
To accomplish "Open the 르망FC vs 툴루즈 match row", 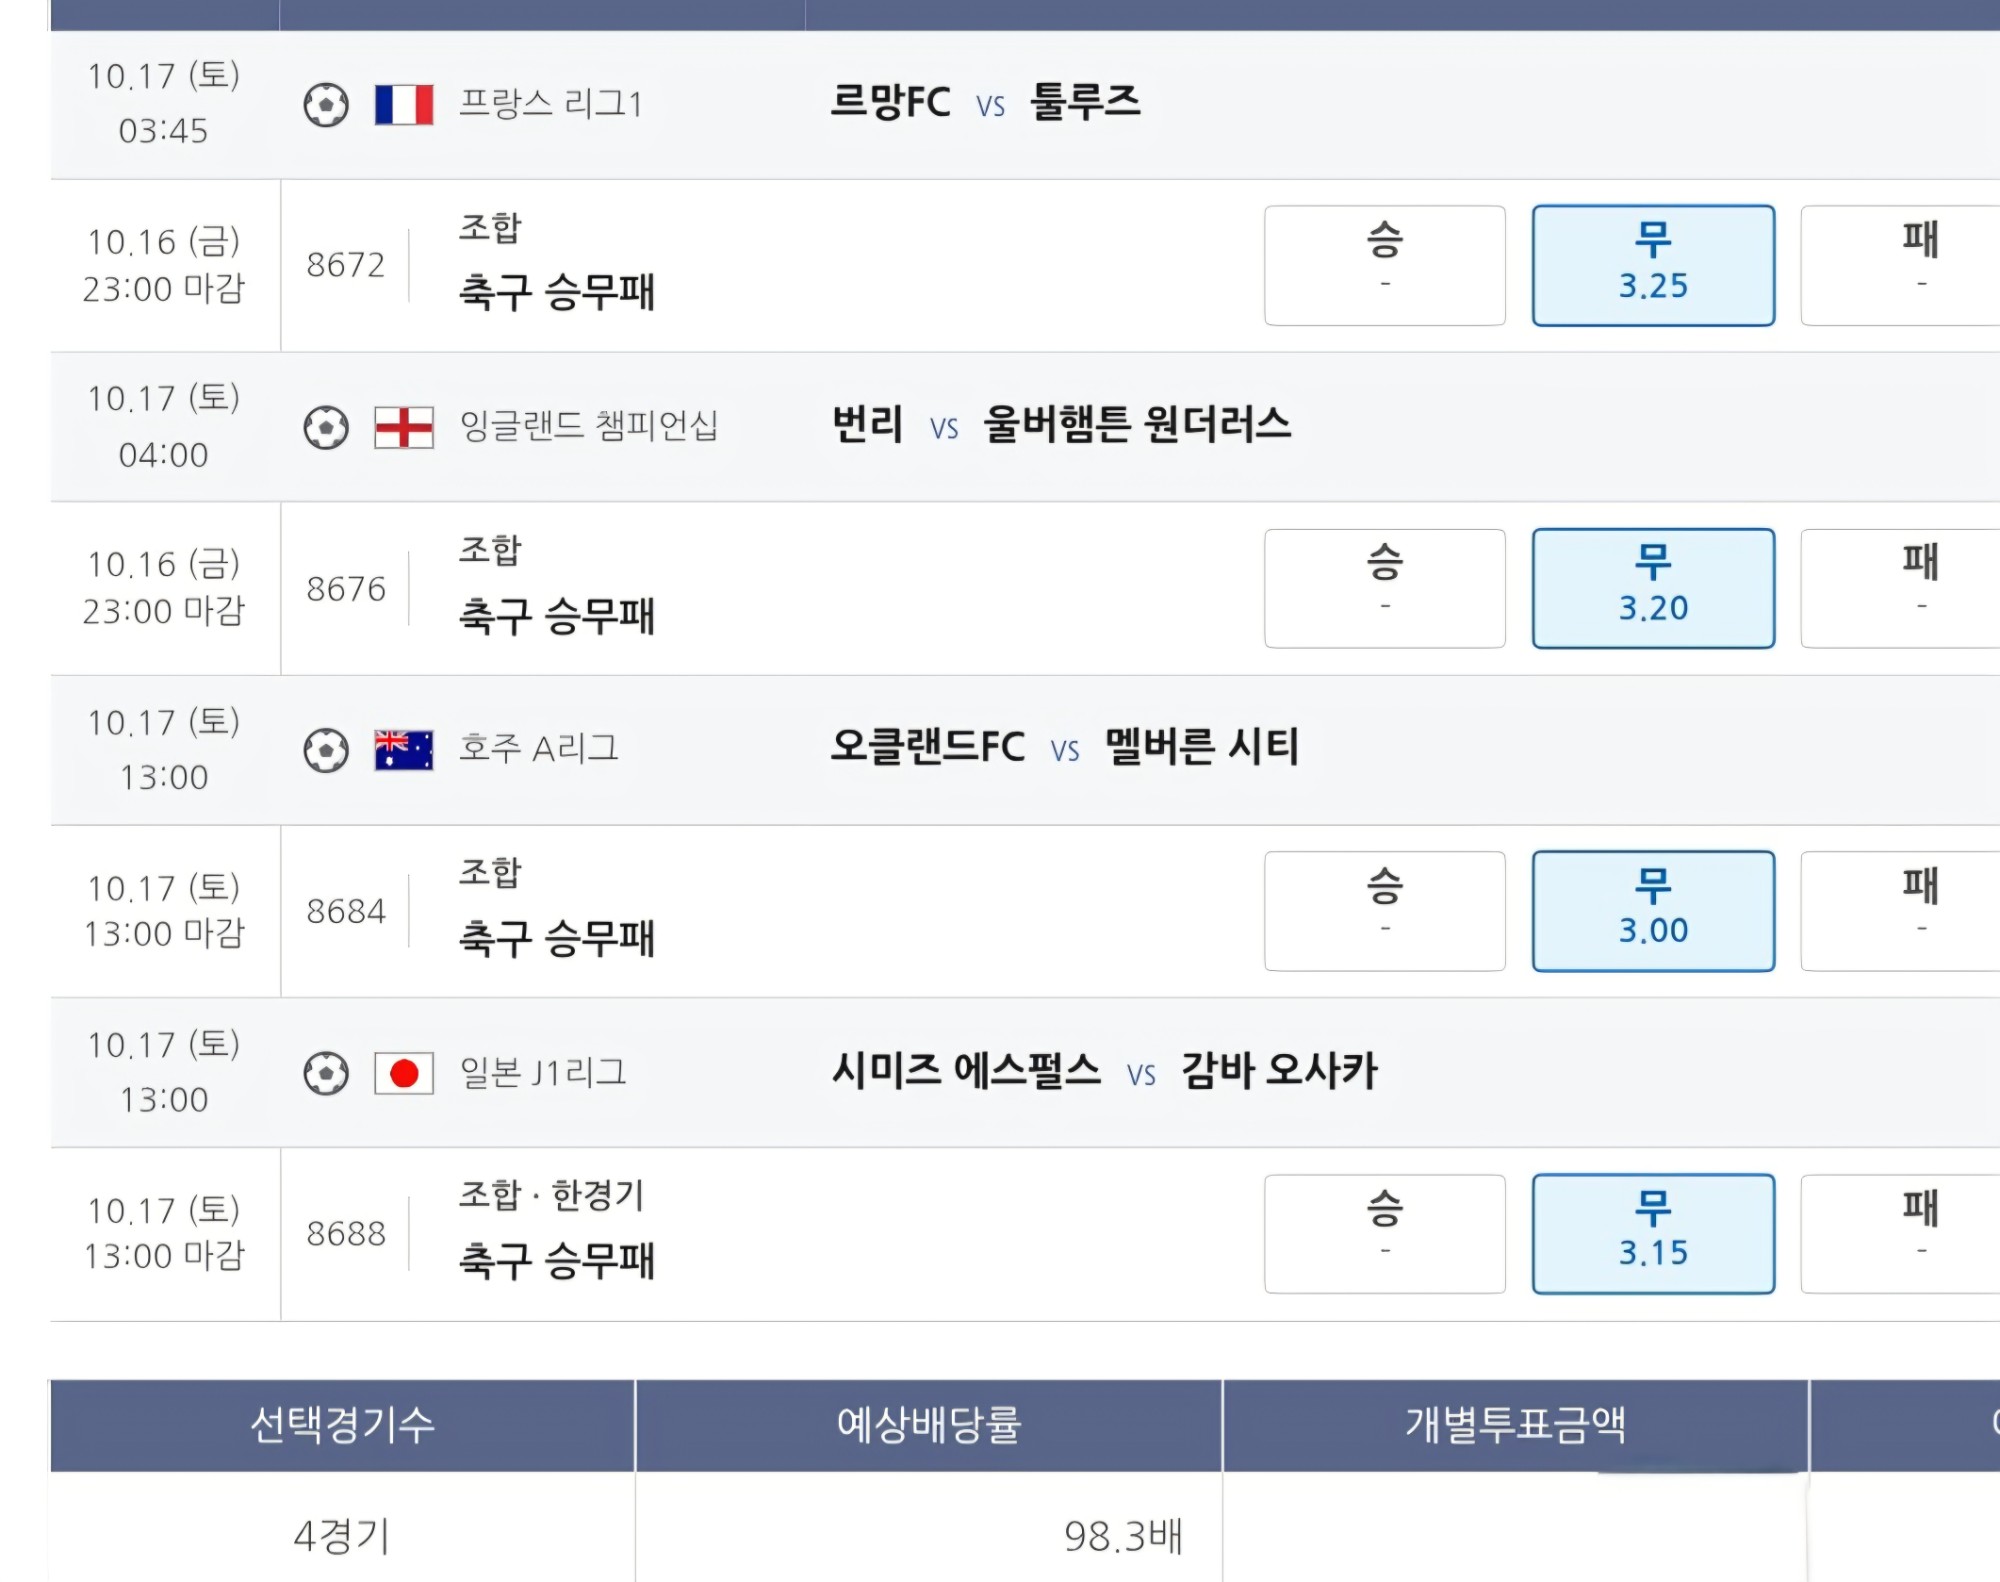I will coord(1025,105).
